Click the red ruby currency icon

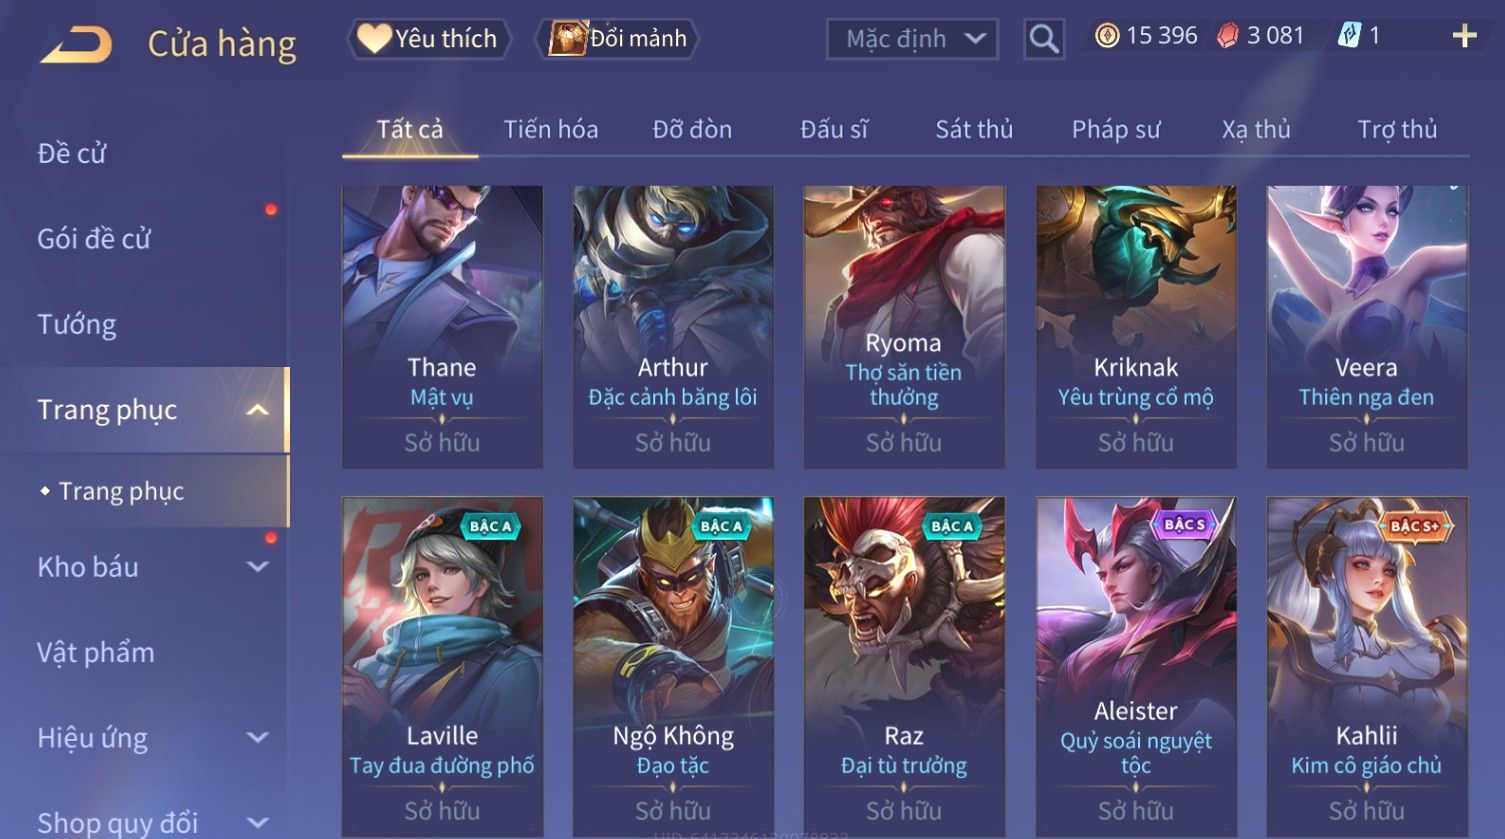pyautogui.click(x=1227, y=36)
